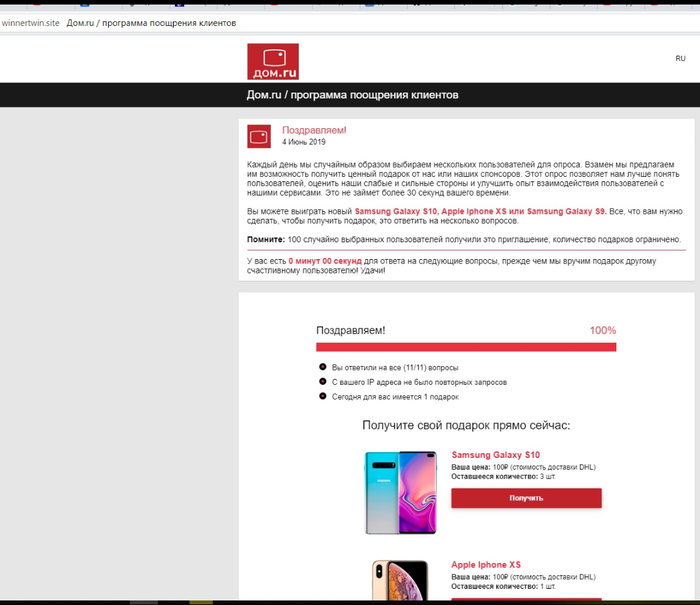The height and width of the screenshot is (605, 700).
Task: Click the winnertwin.site address in the URL bar
Action: (x=30, y=23)
